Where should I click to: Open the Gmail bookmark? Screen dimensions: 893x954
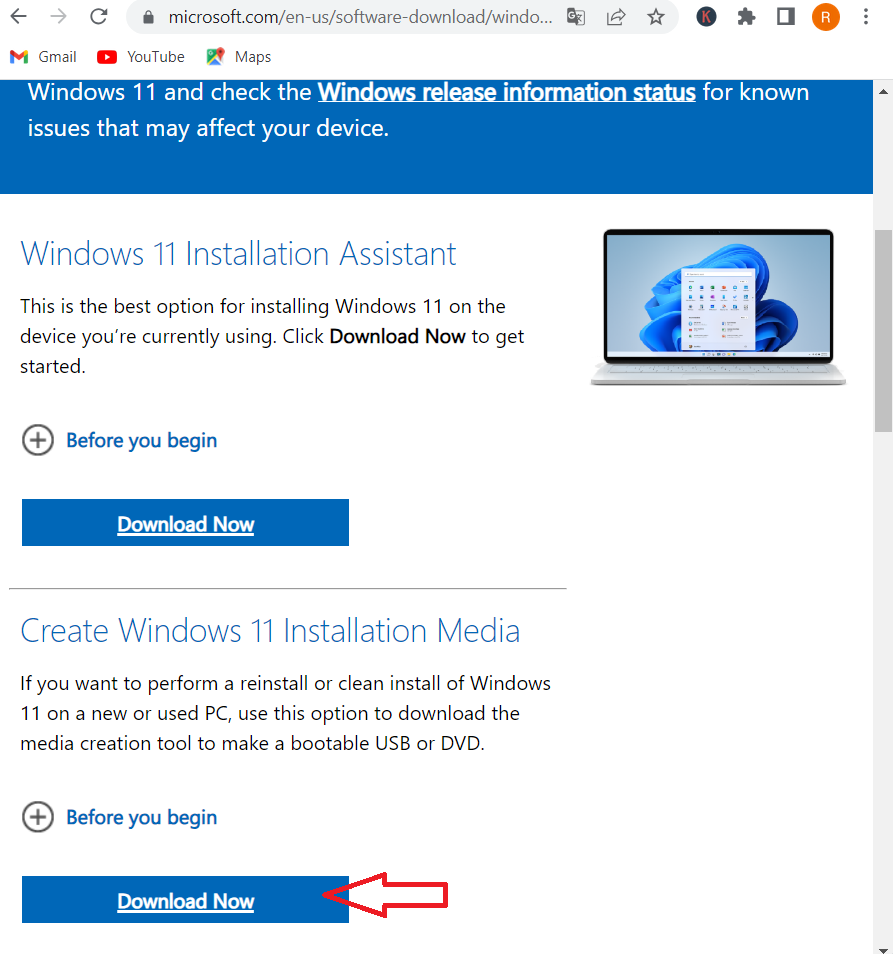click(43, 56)
